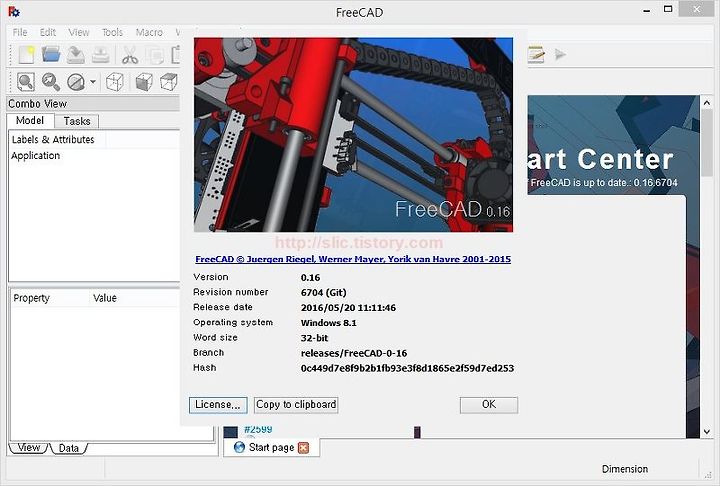Open the Macros notepad icon
Screen dimensions: 720x486
click(x=536, y=55)
